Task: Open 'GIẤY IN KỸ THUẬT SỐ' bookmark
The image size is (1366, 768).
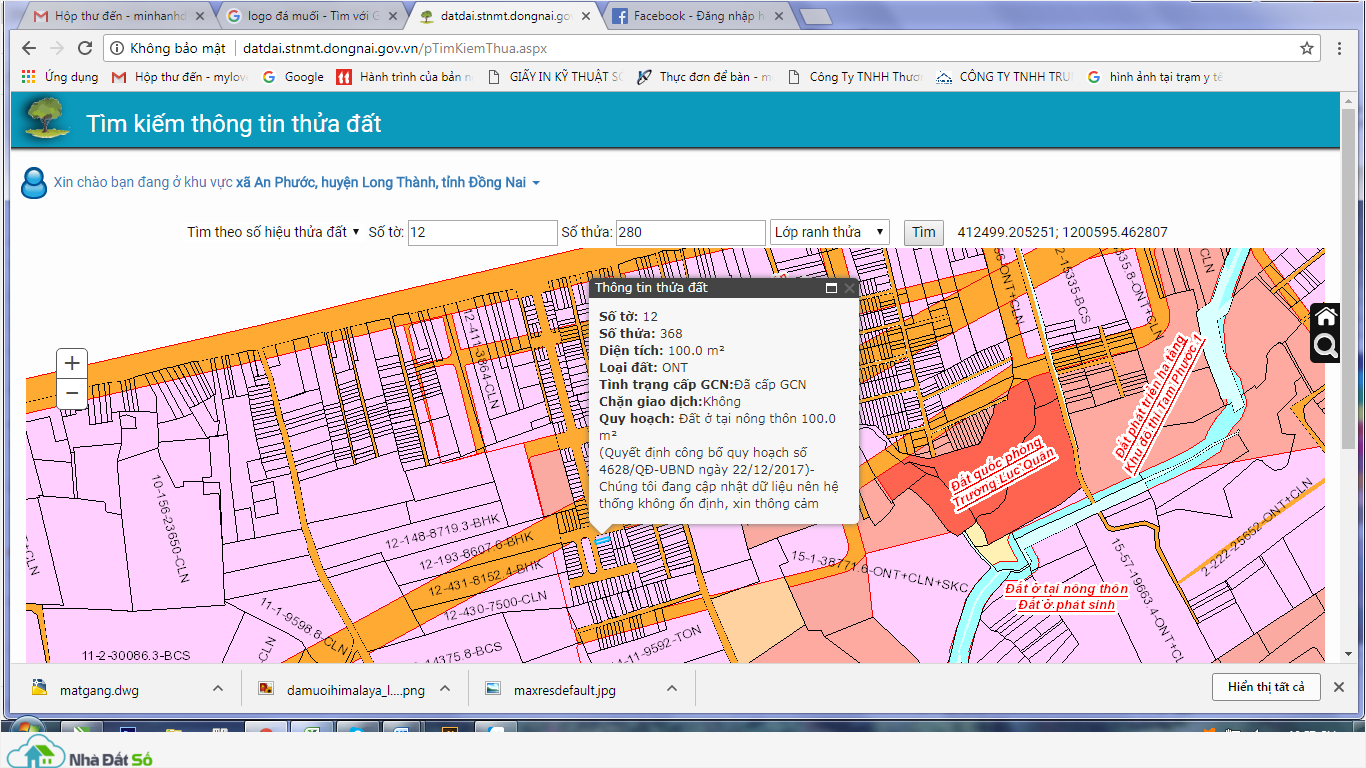Action: pyautogui.click(x=555, y=77)
